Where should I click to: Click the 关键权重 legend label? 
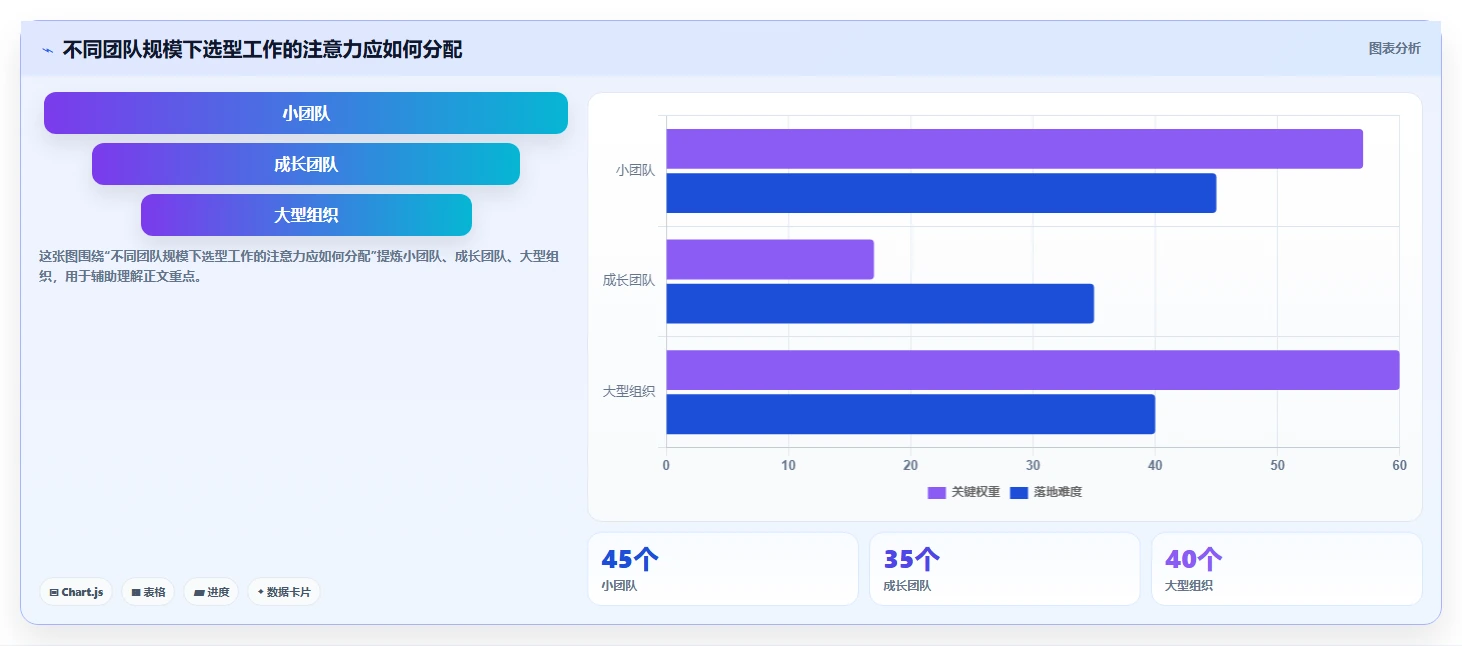pyautogui.click(x=975, y=492)
